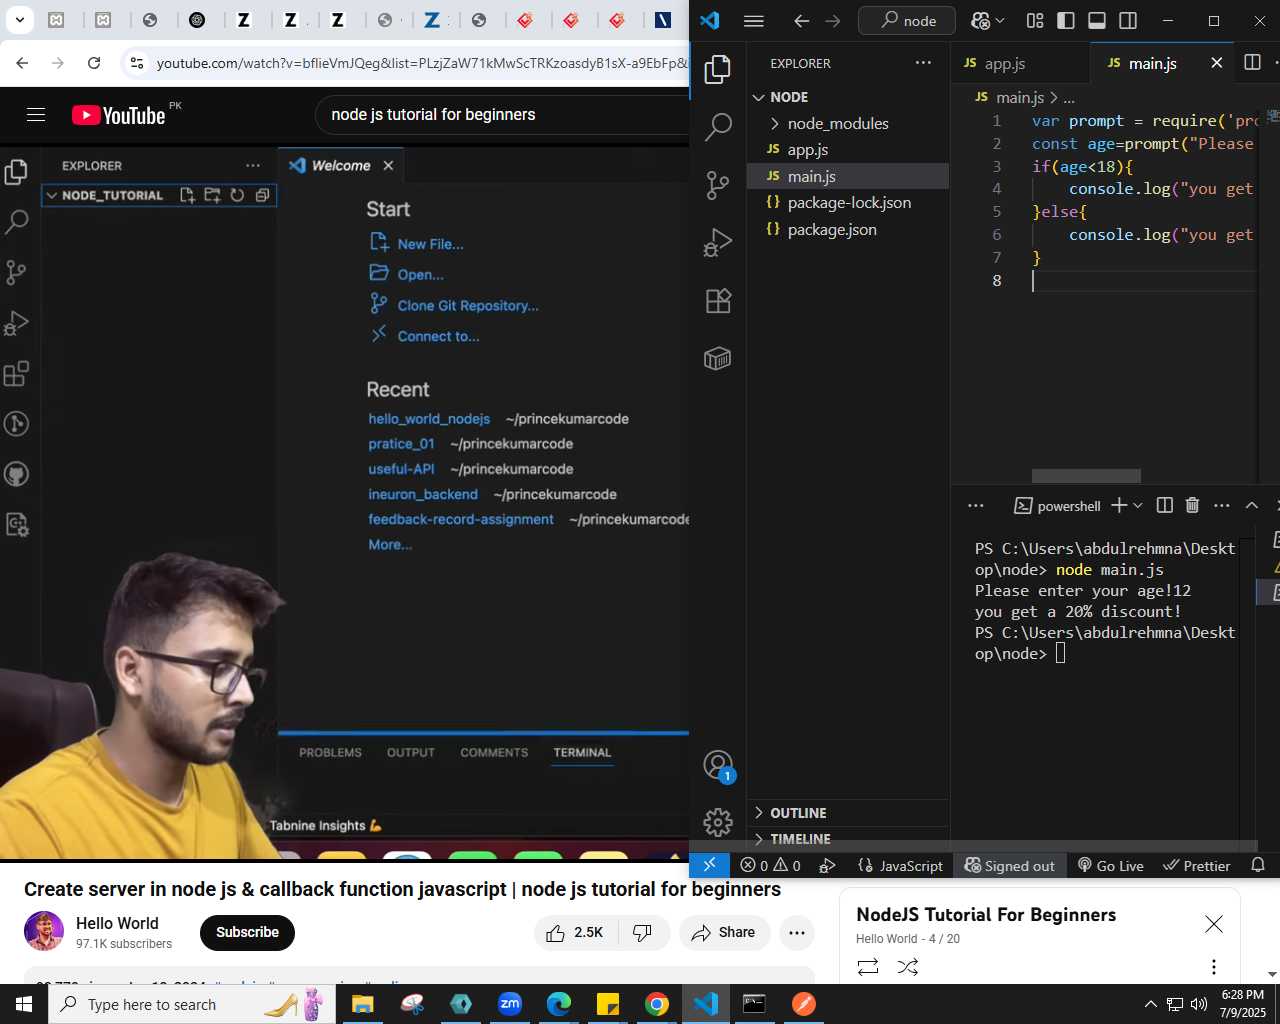The image size is (1280, 1024).
Task: Toggle shuffle playlist in NodeJS Tutorial panel
Action: (908, 967)
